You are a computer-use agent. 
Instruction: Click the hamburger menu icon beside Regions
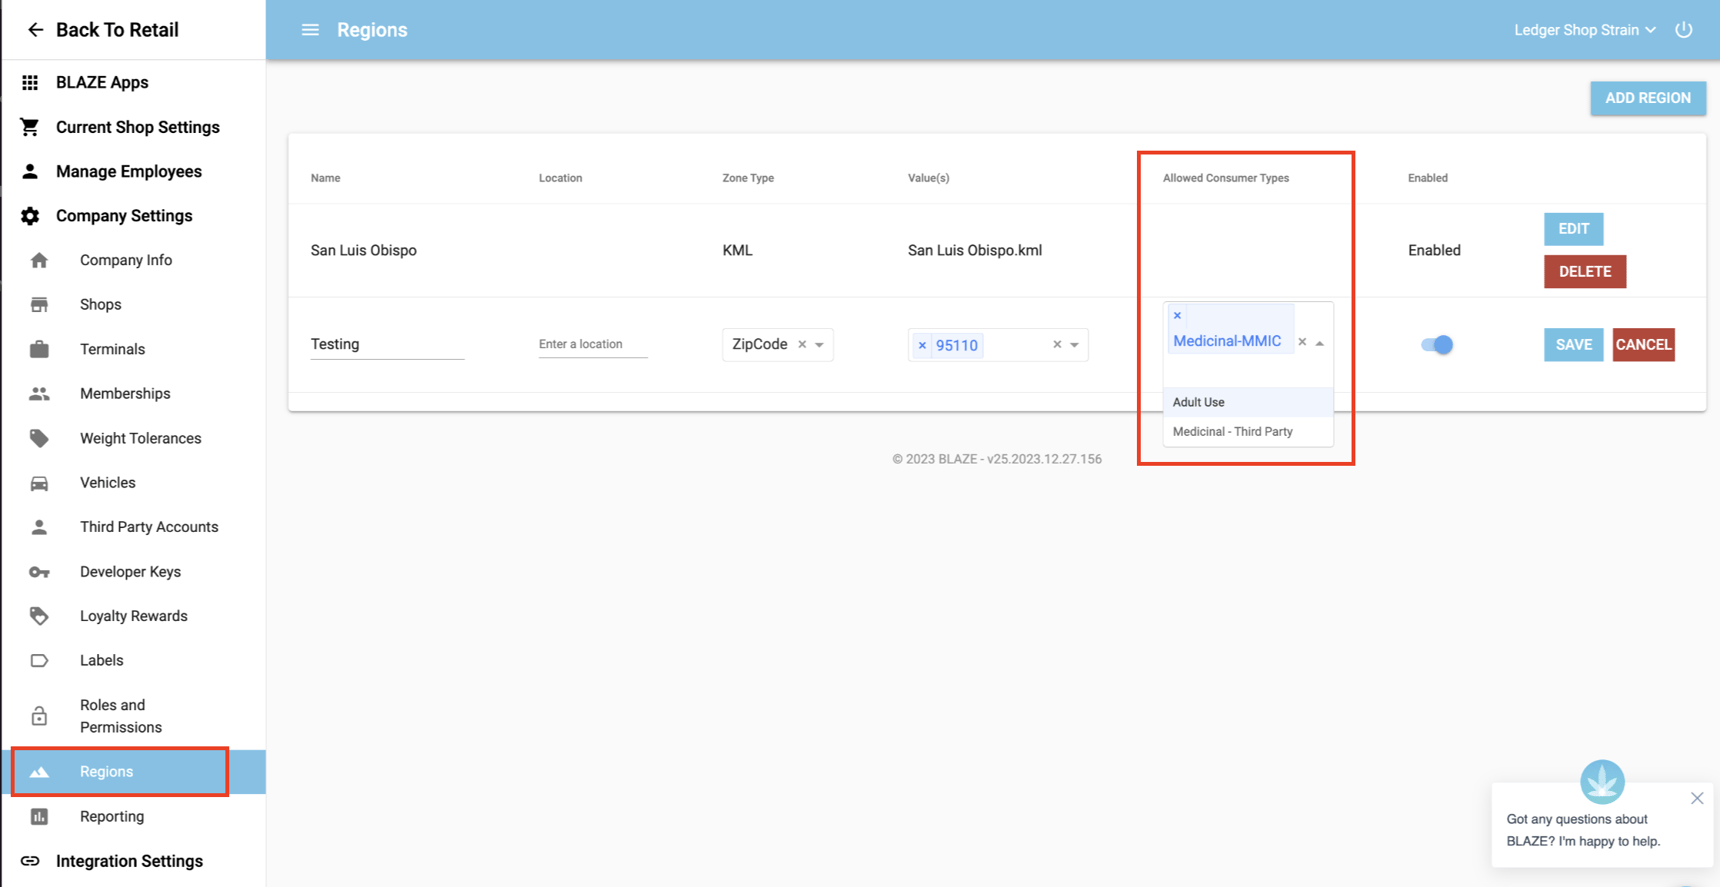310,30
